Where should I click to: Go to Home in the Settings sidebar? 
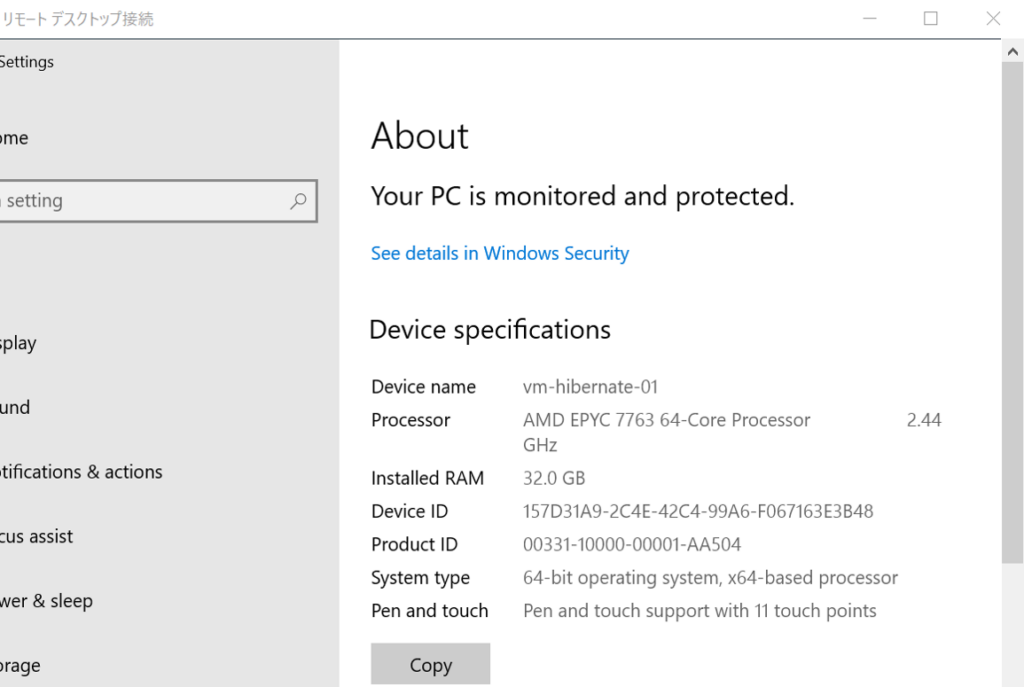[x=14, y=138]
